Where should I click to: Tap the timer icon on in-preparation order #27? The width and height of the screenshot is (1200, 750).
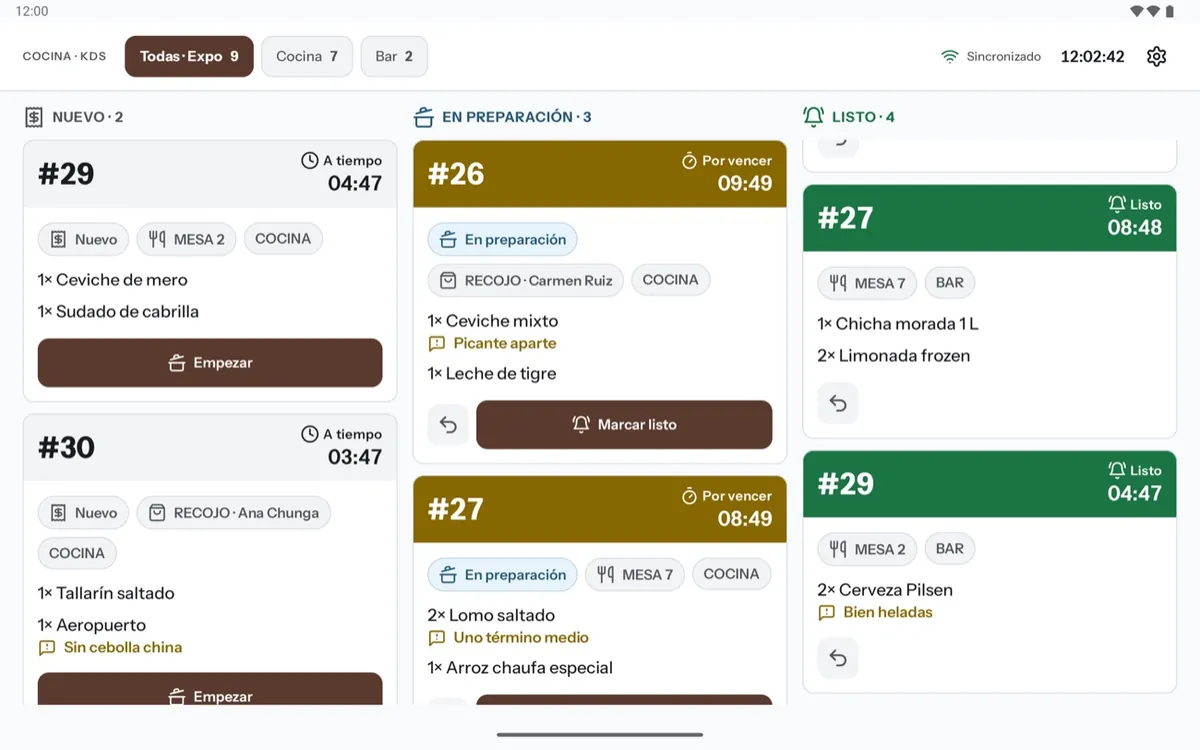click(689, 496)
